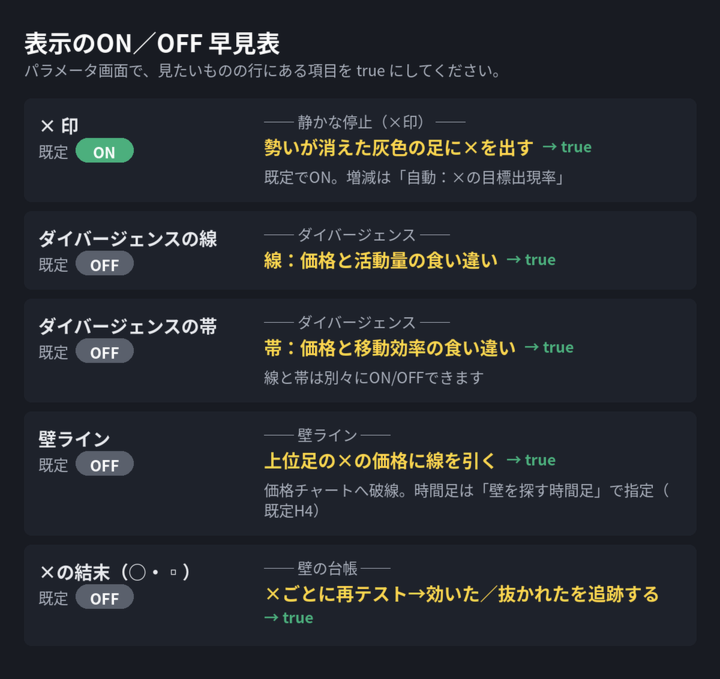720x679 pixels.
Task: Select the 壁ライン row label
Action: 74,439
